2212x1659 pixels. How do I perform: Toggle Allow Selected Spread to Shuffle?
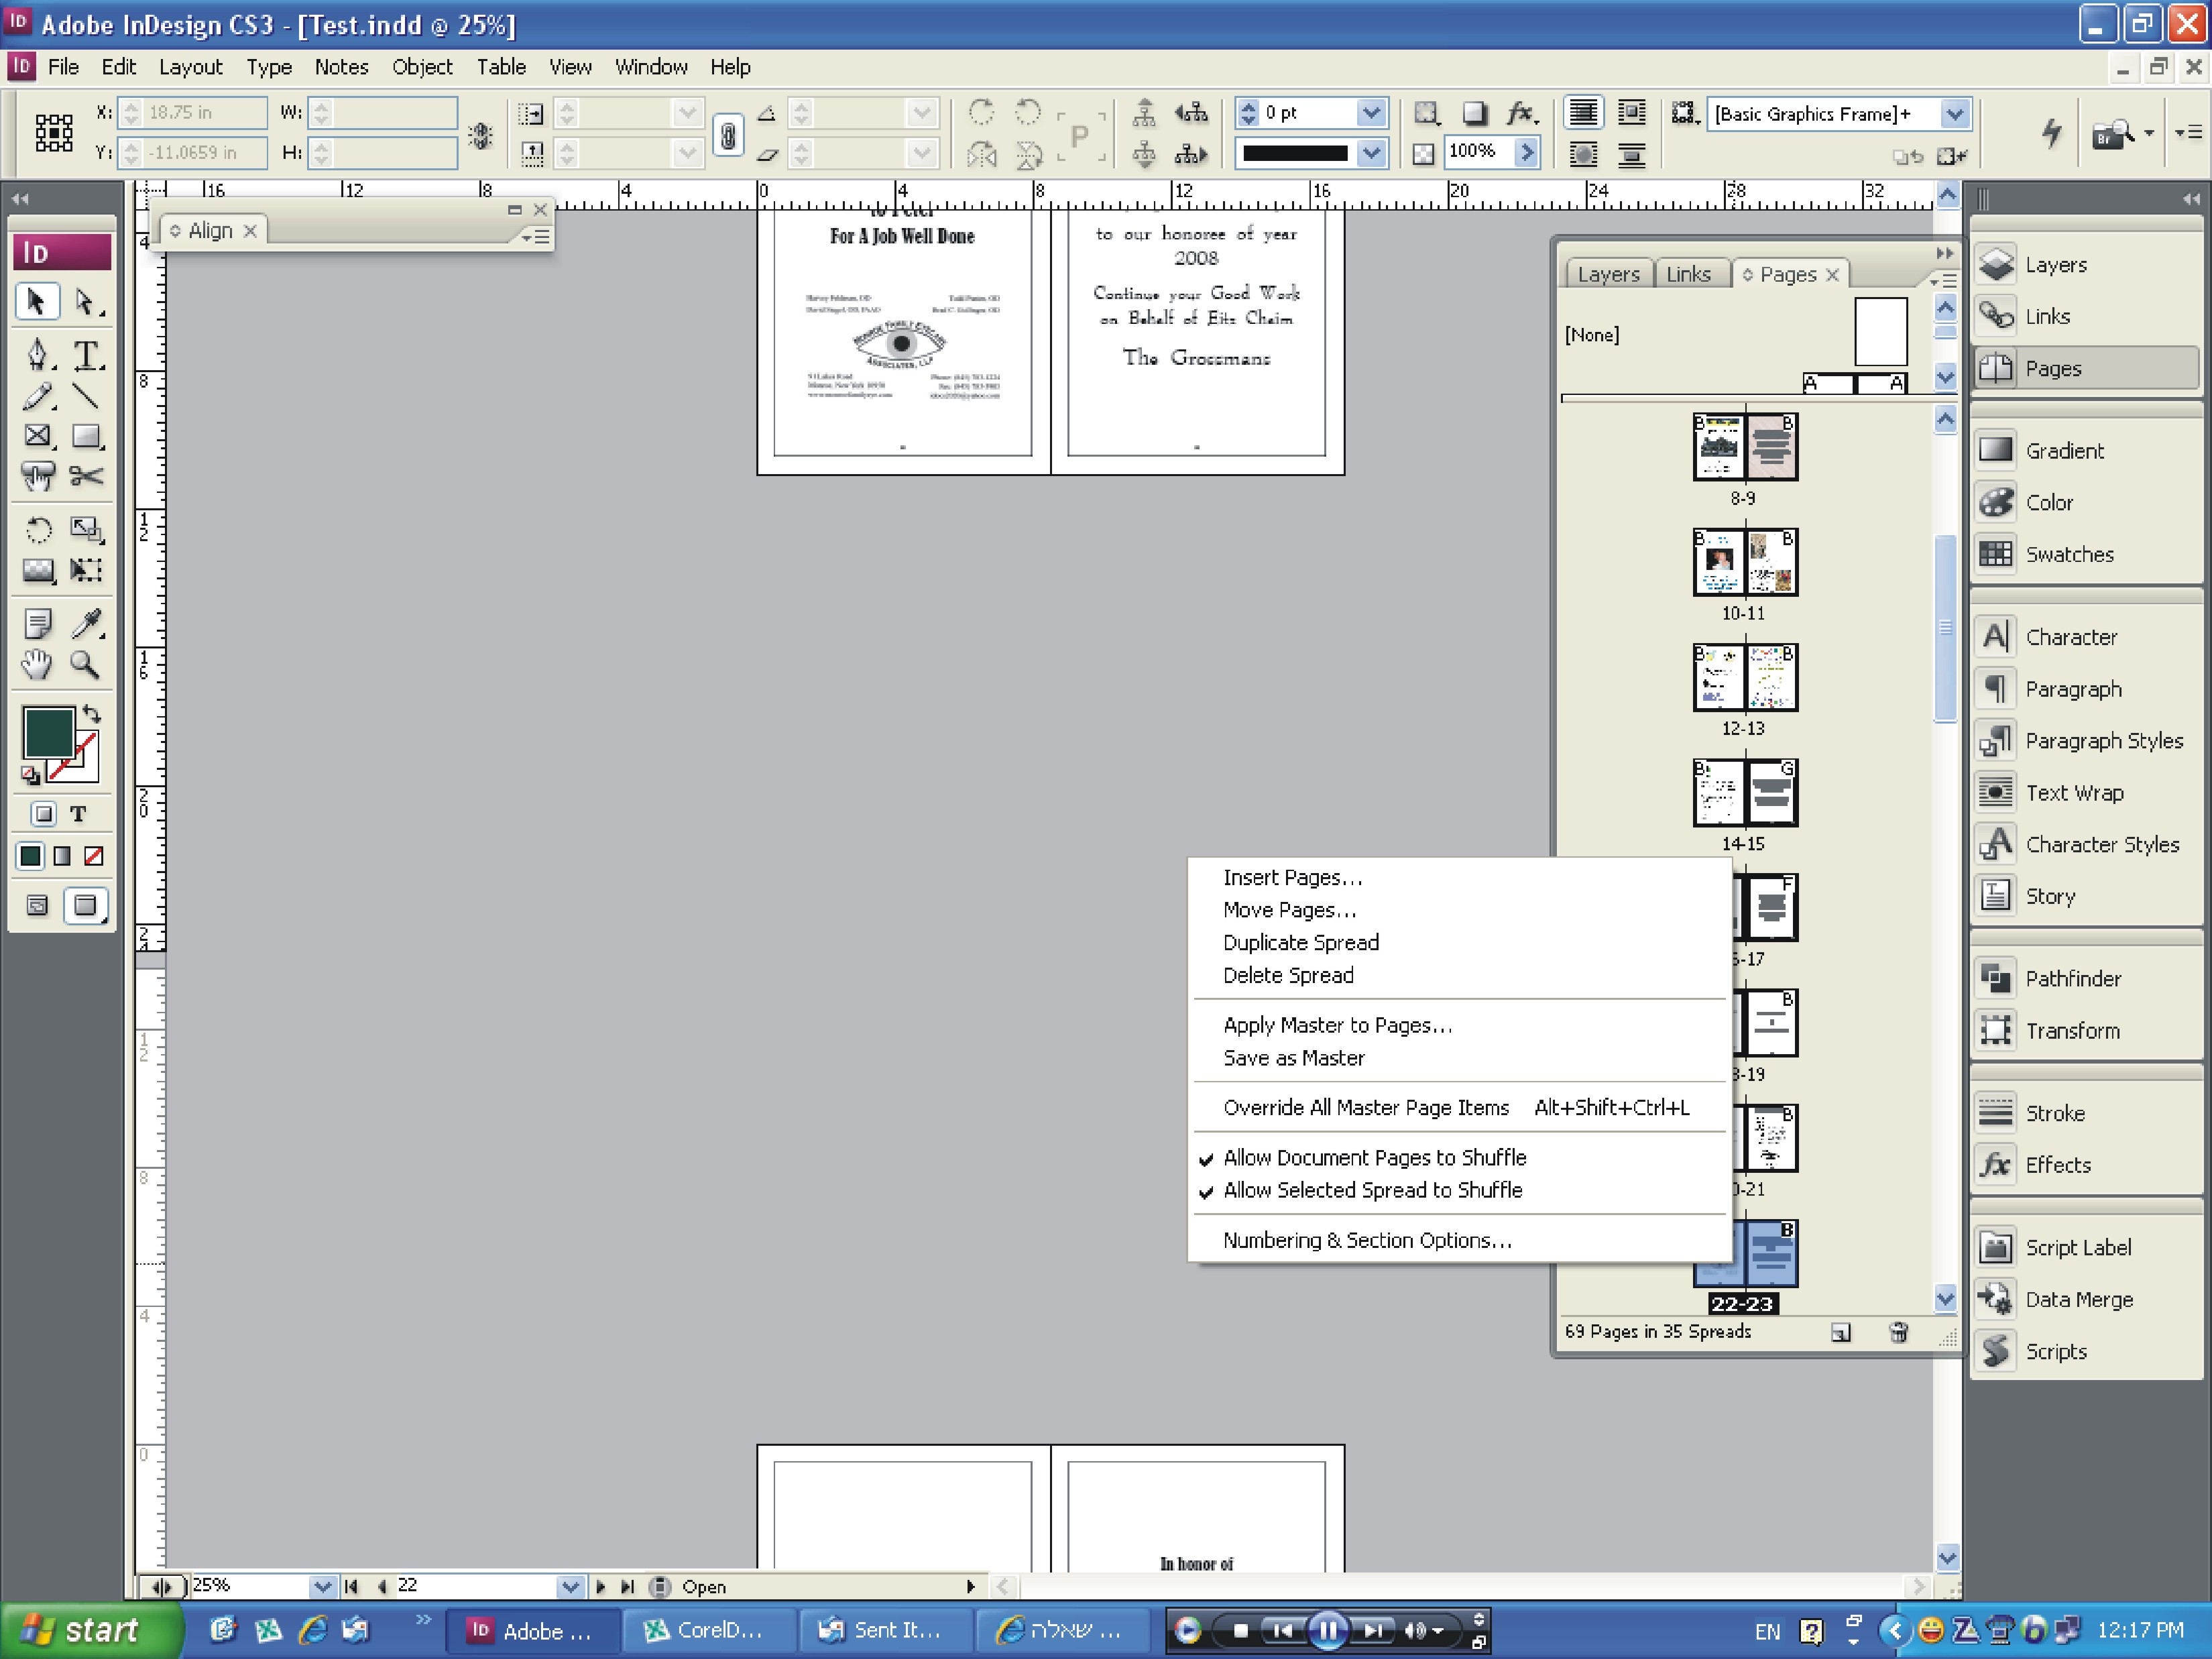1372,1191
